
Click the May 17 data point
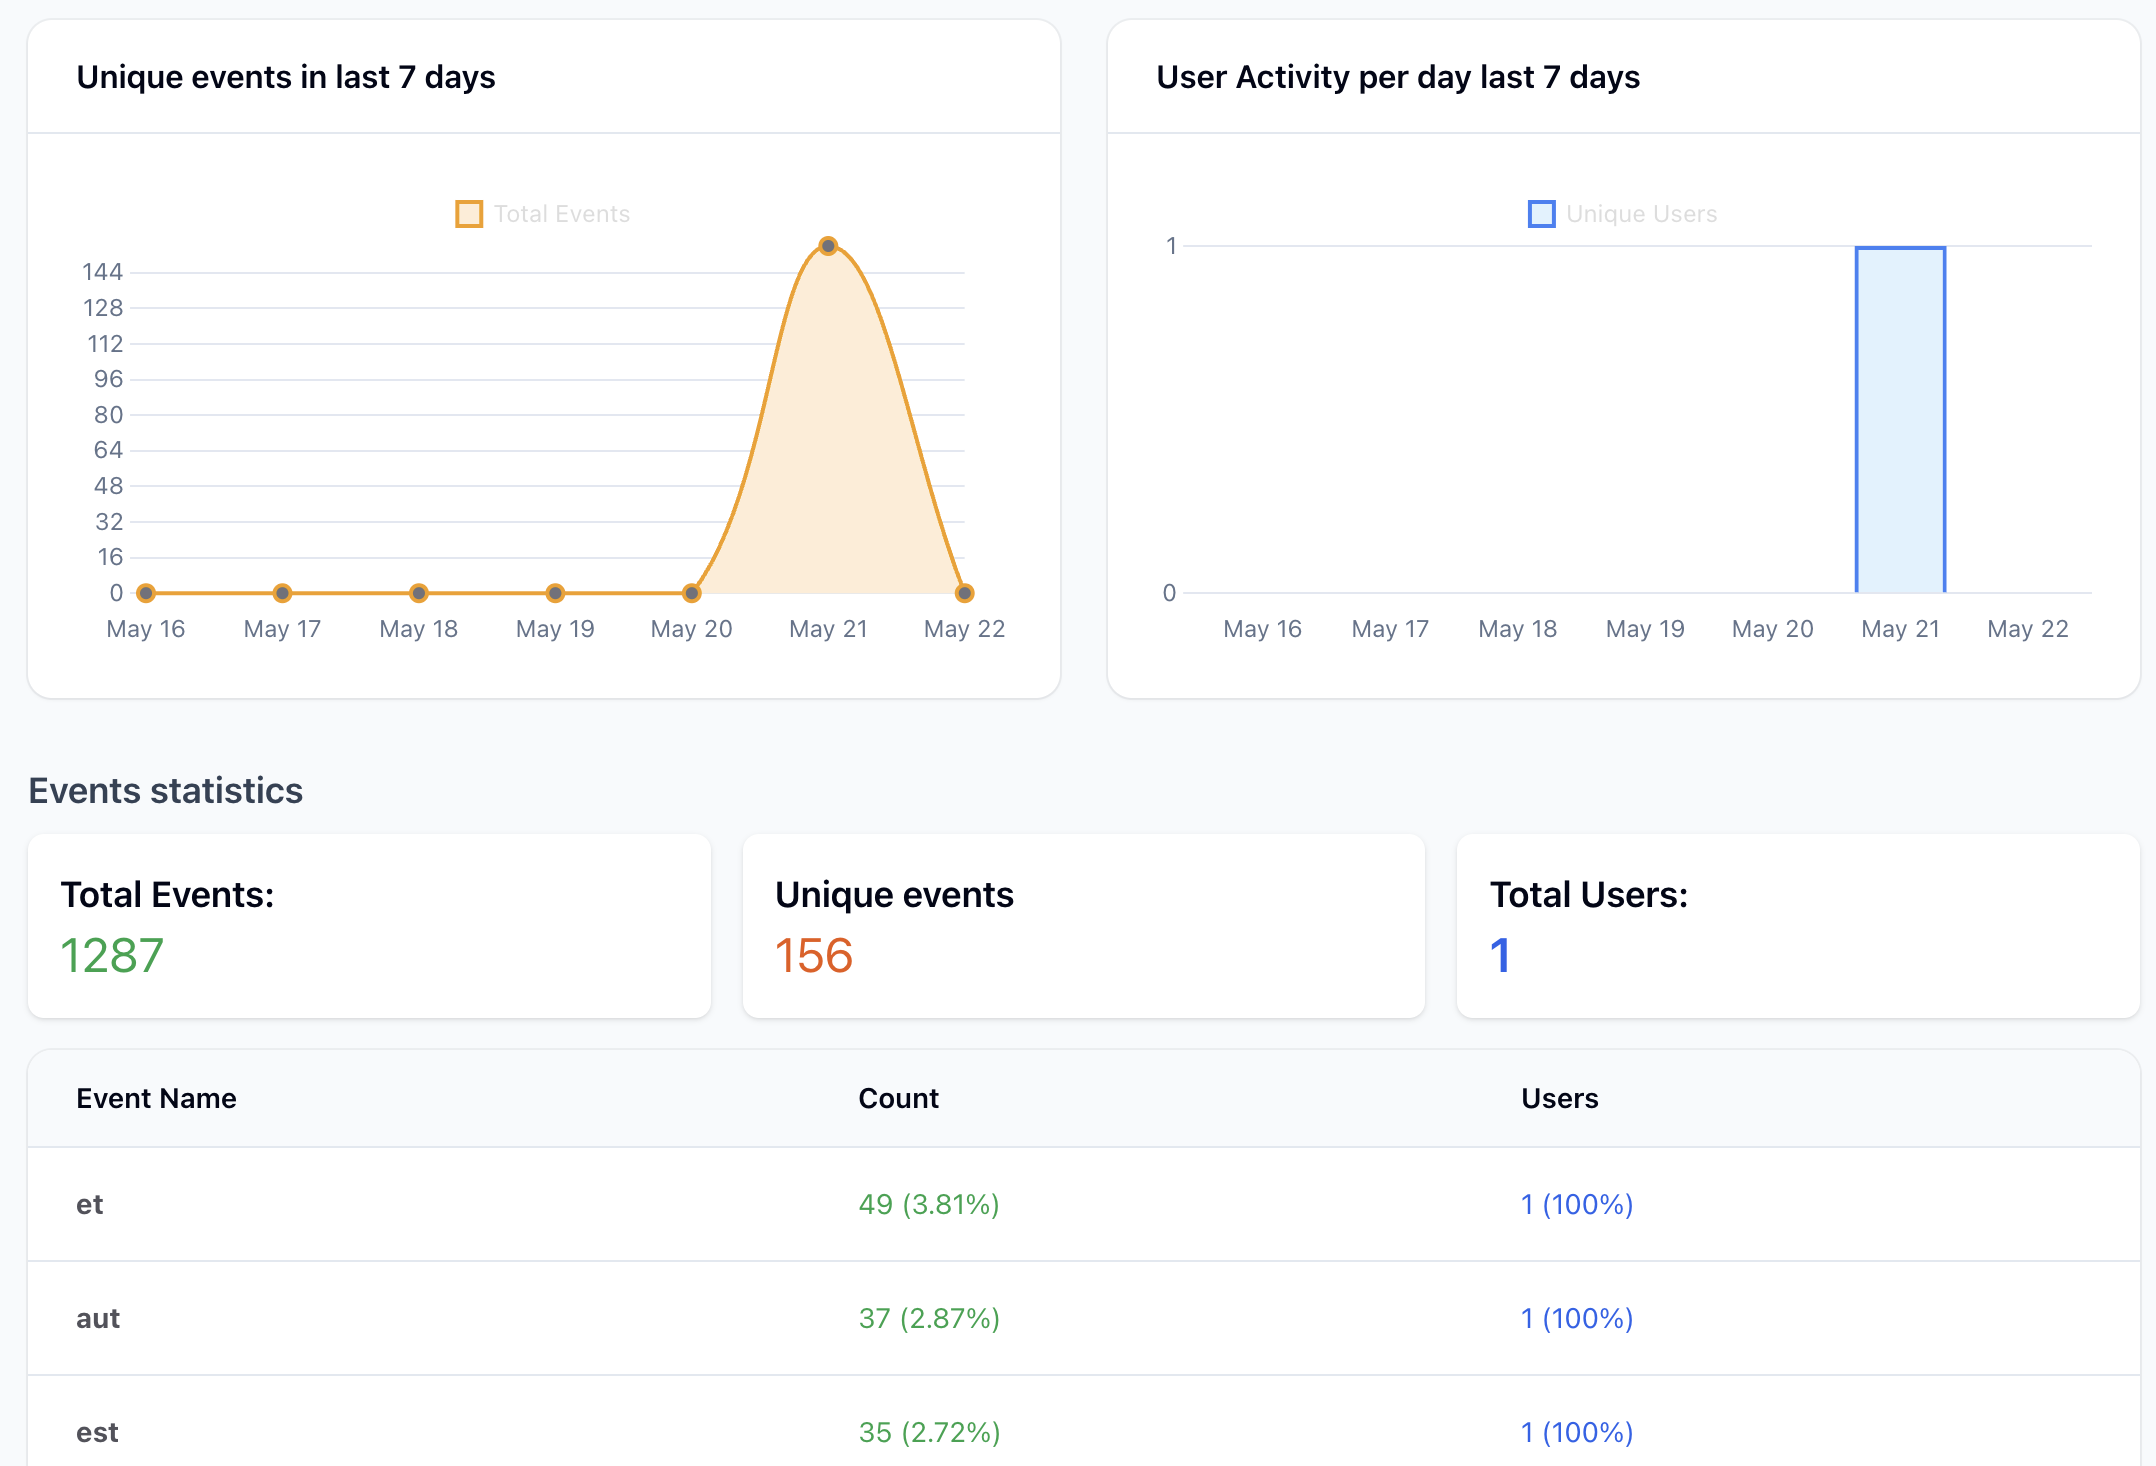283,593
